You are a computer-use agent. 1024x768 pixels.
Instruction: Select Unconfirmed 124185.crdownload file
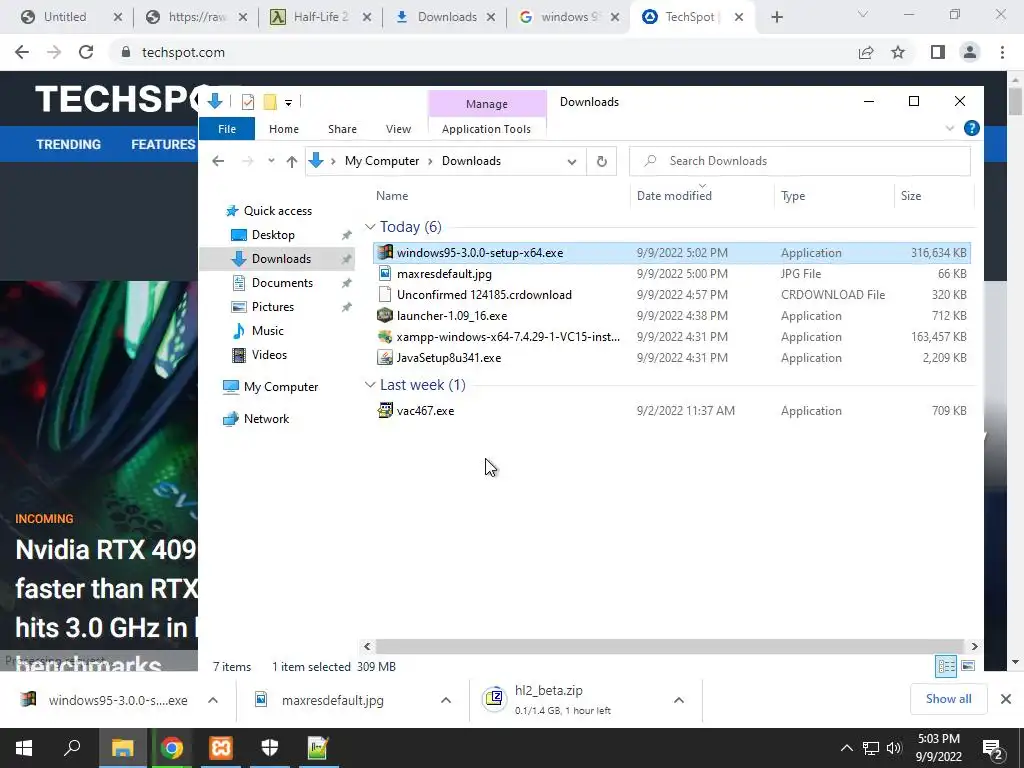click(484, 295)
